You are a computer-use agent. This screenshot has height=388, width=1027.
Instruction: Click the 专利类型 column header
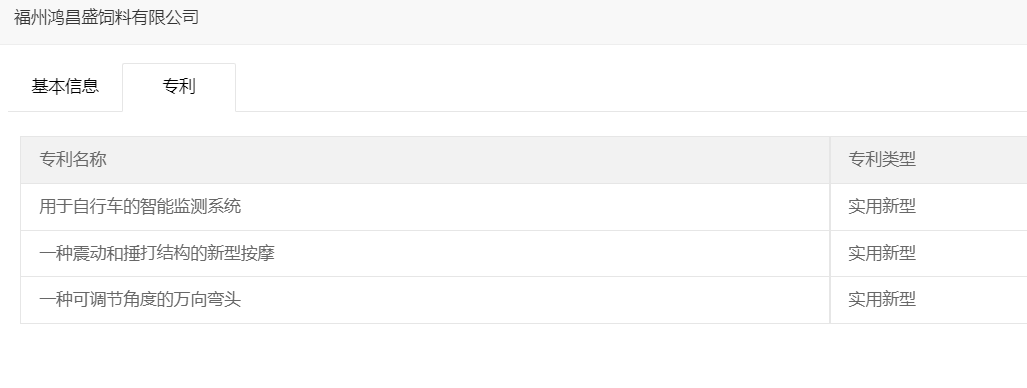882,159
